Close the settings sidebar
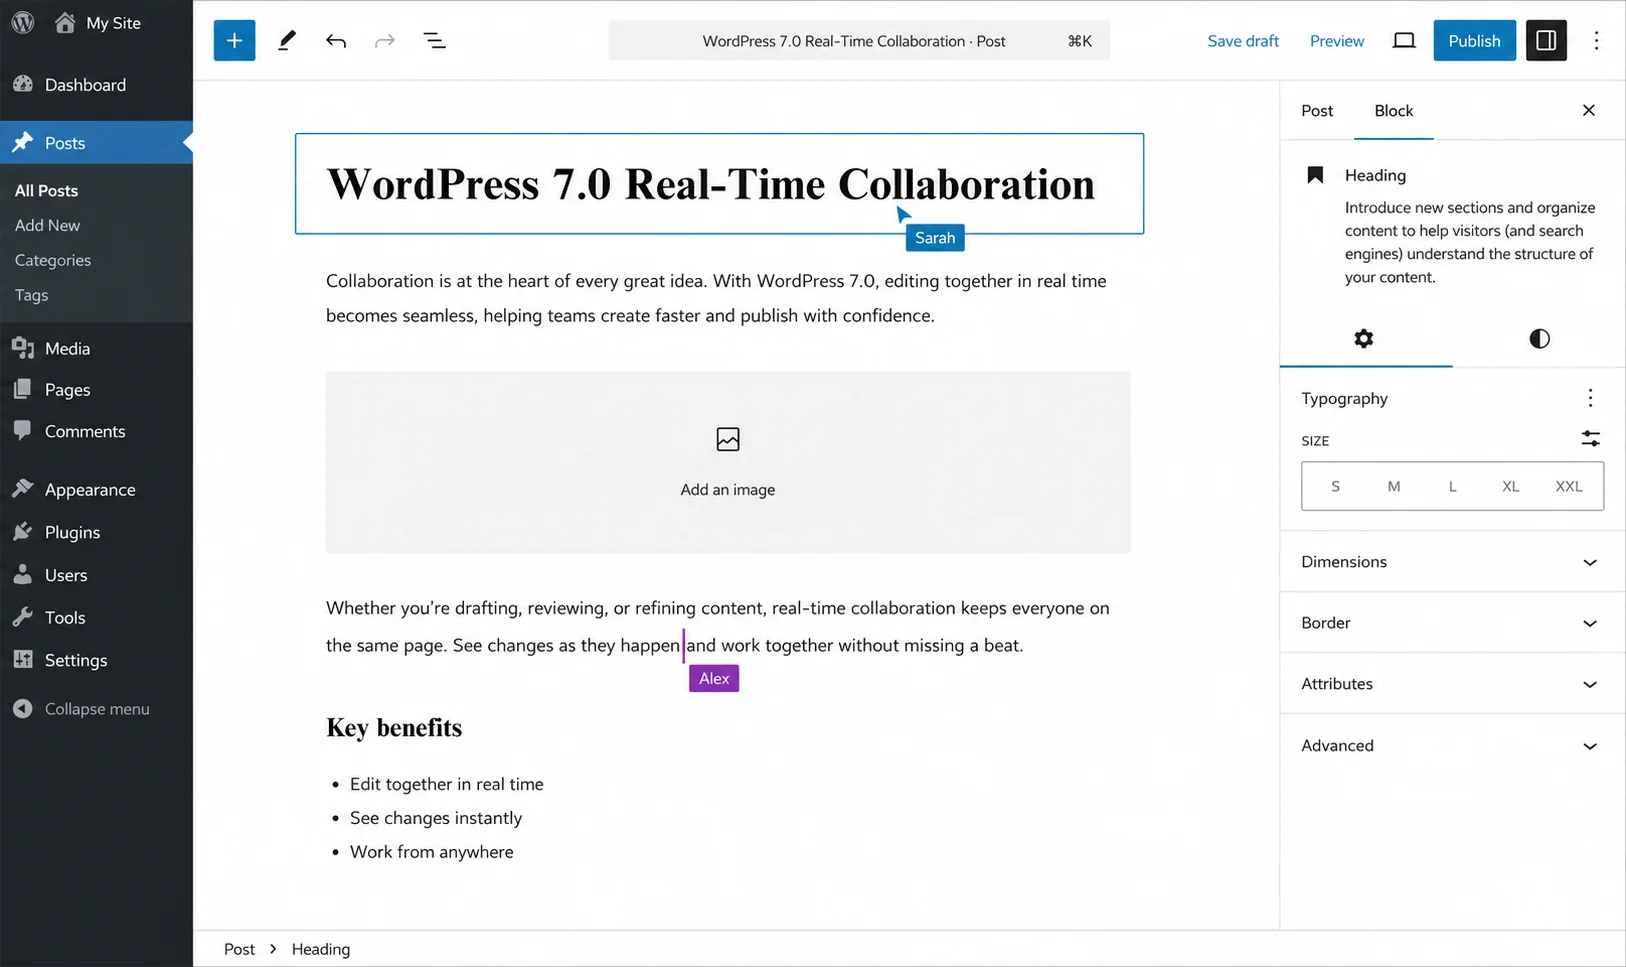The height and width of the screenshot is (967, 1626). [1589, 110]
